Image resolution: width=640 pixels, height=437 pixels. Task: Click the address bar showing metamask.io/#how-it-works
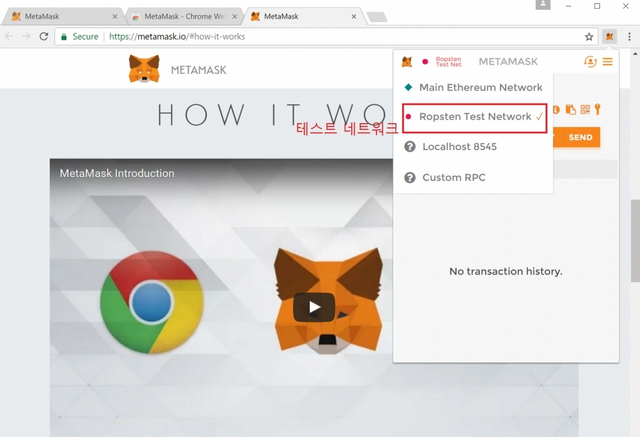click(327, 37)
